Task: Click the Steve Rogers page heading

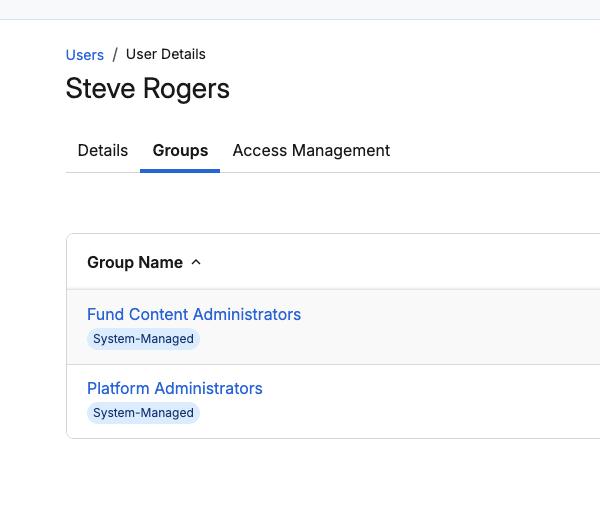Action: pos(148,88)
